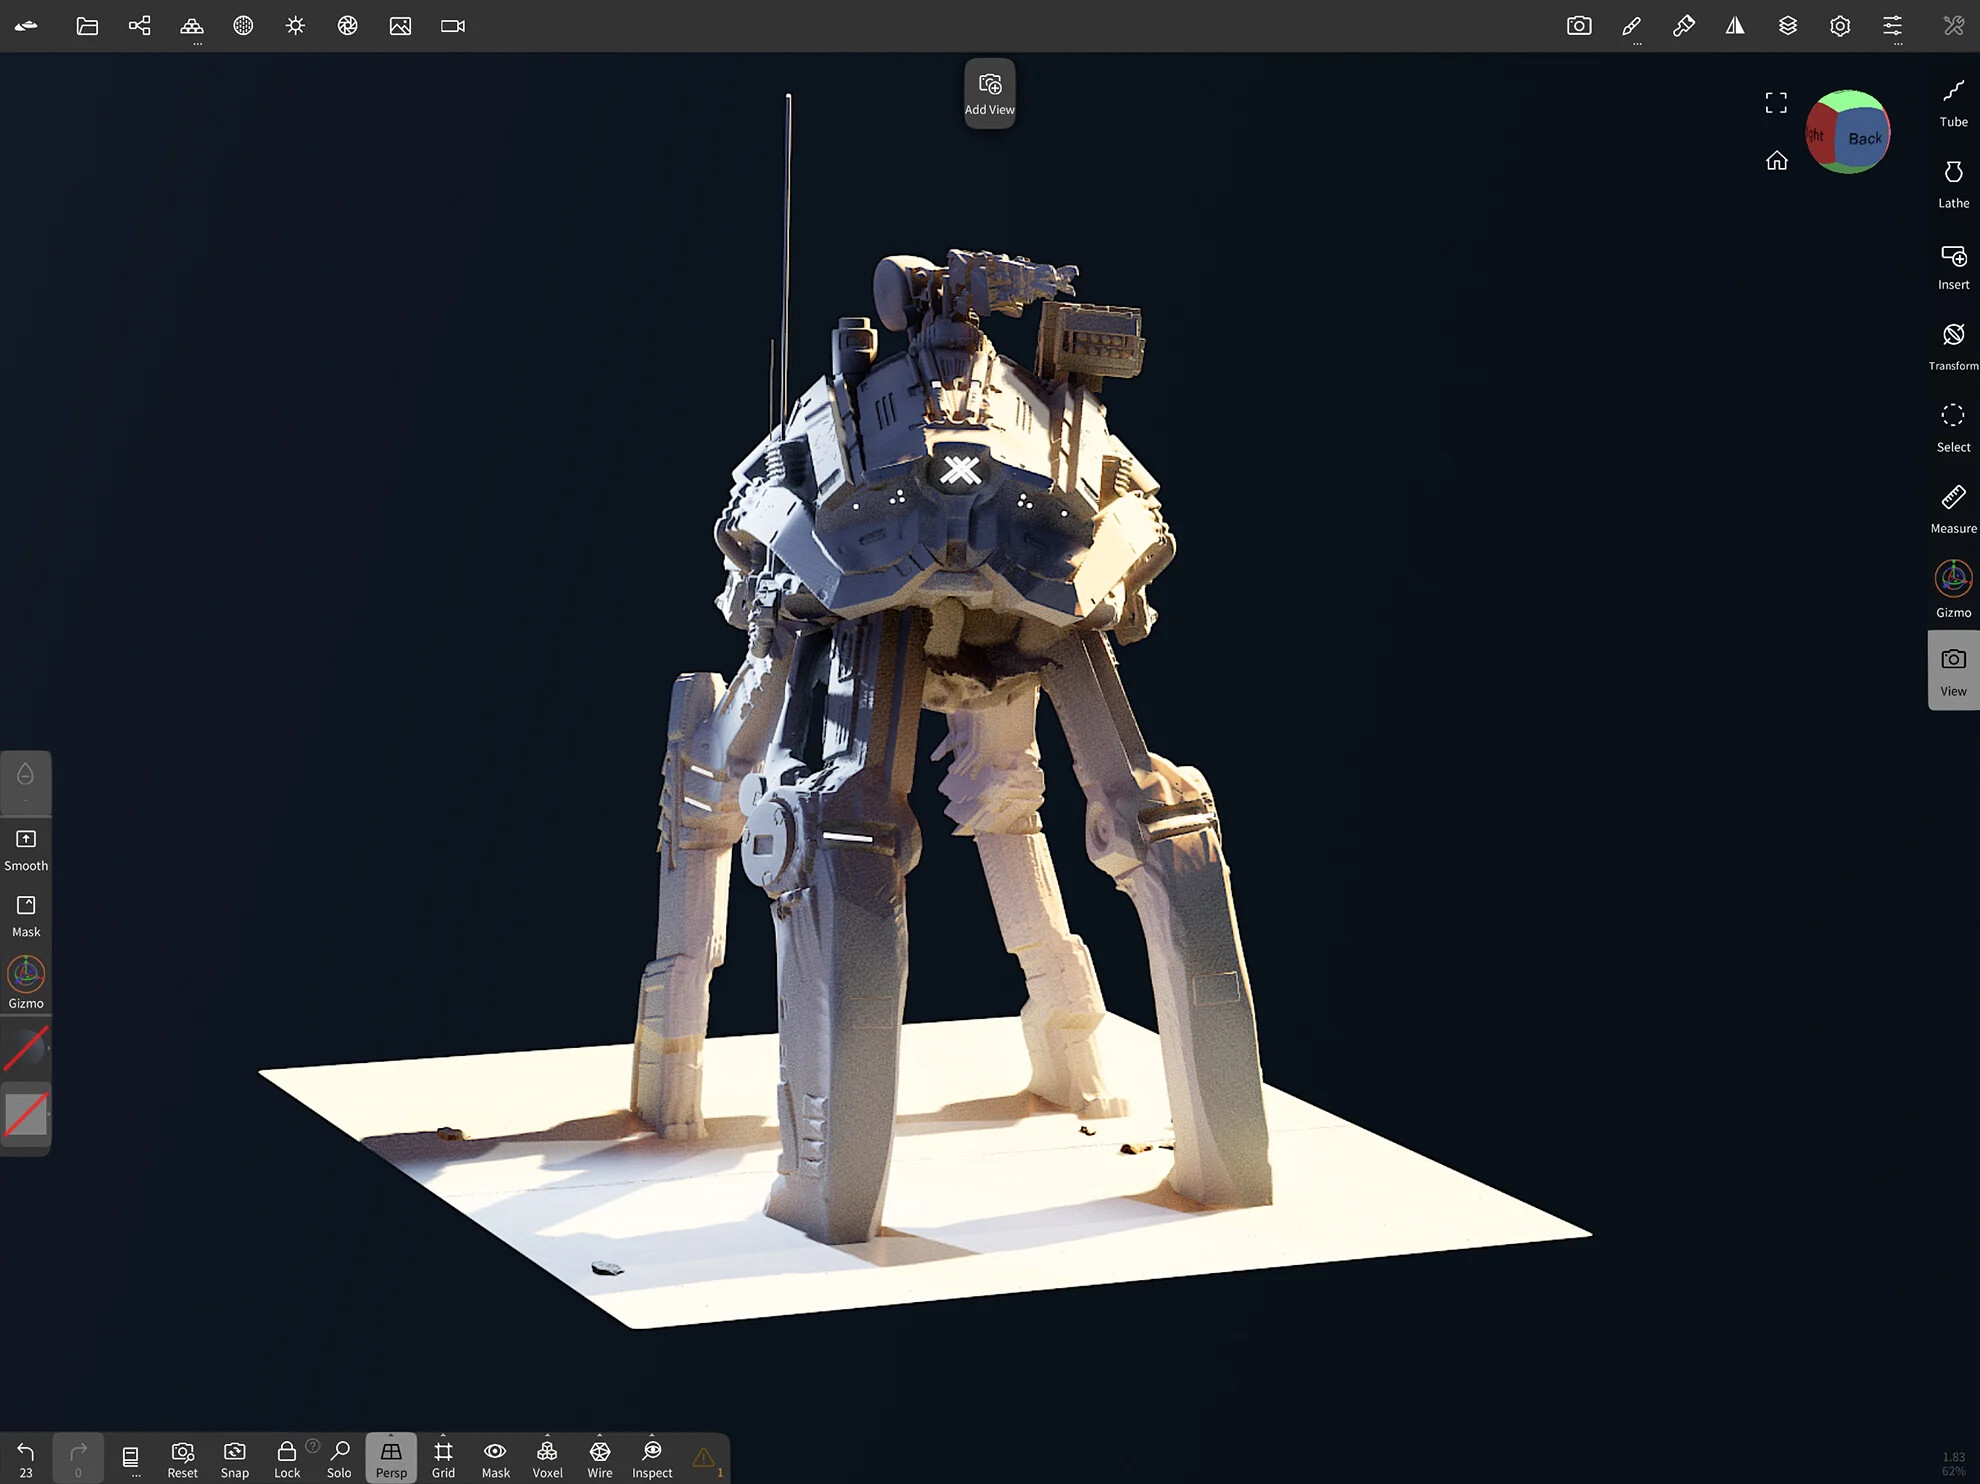Click the Add View button
The height and width of the screenshot is (1484, 1980).
pyautogui.click(x=990, y=94)
